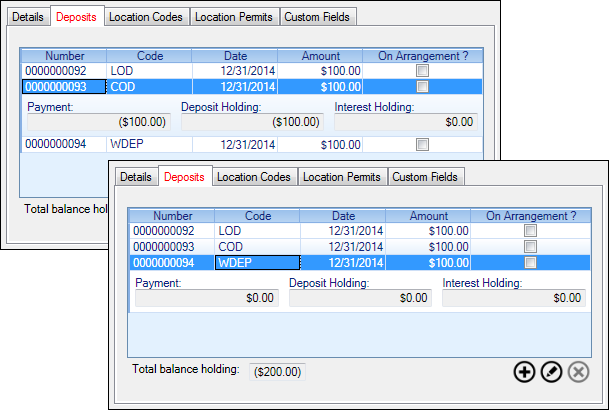The height and width of the screenshot is (410, 609).
Task: Tick On Arrangement checkbox for LOD in back panel
Action: pos(422,71)
